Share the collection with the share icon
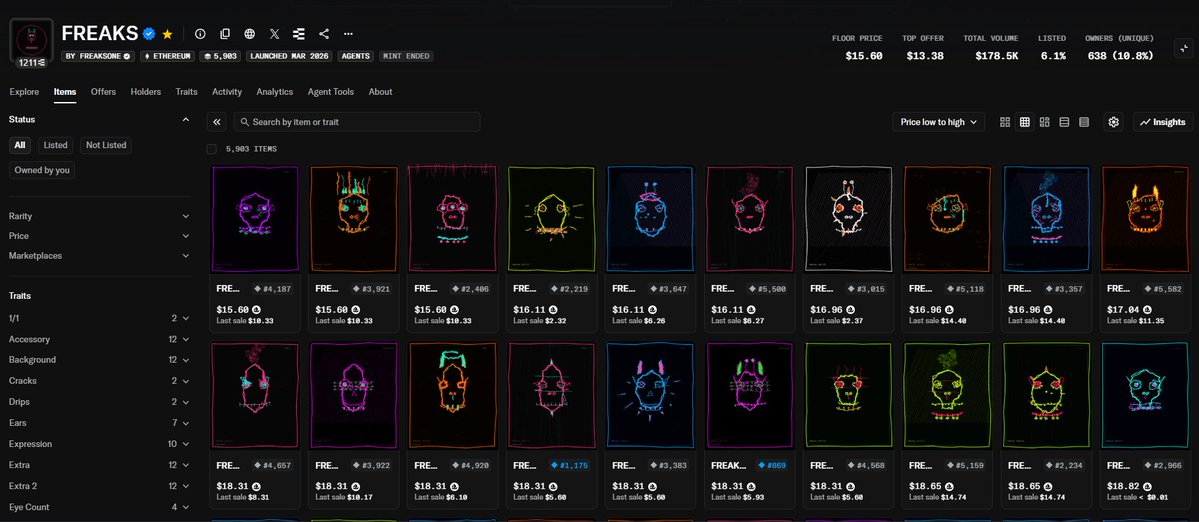The height and width of the screenshot is (522, 1199). tap(323, 34)
